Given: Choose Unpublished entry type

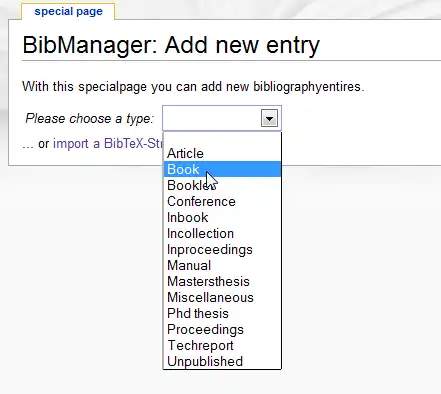Looking at the screenshot, I should (x=222, y=361).
